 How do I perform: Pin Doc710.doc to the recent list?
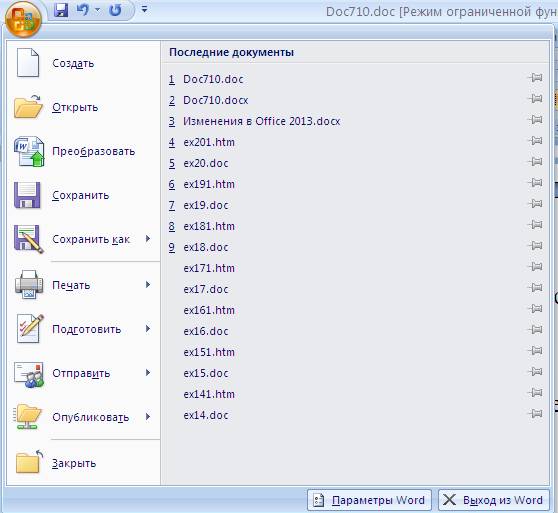535,77
